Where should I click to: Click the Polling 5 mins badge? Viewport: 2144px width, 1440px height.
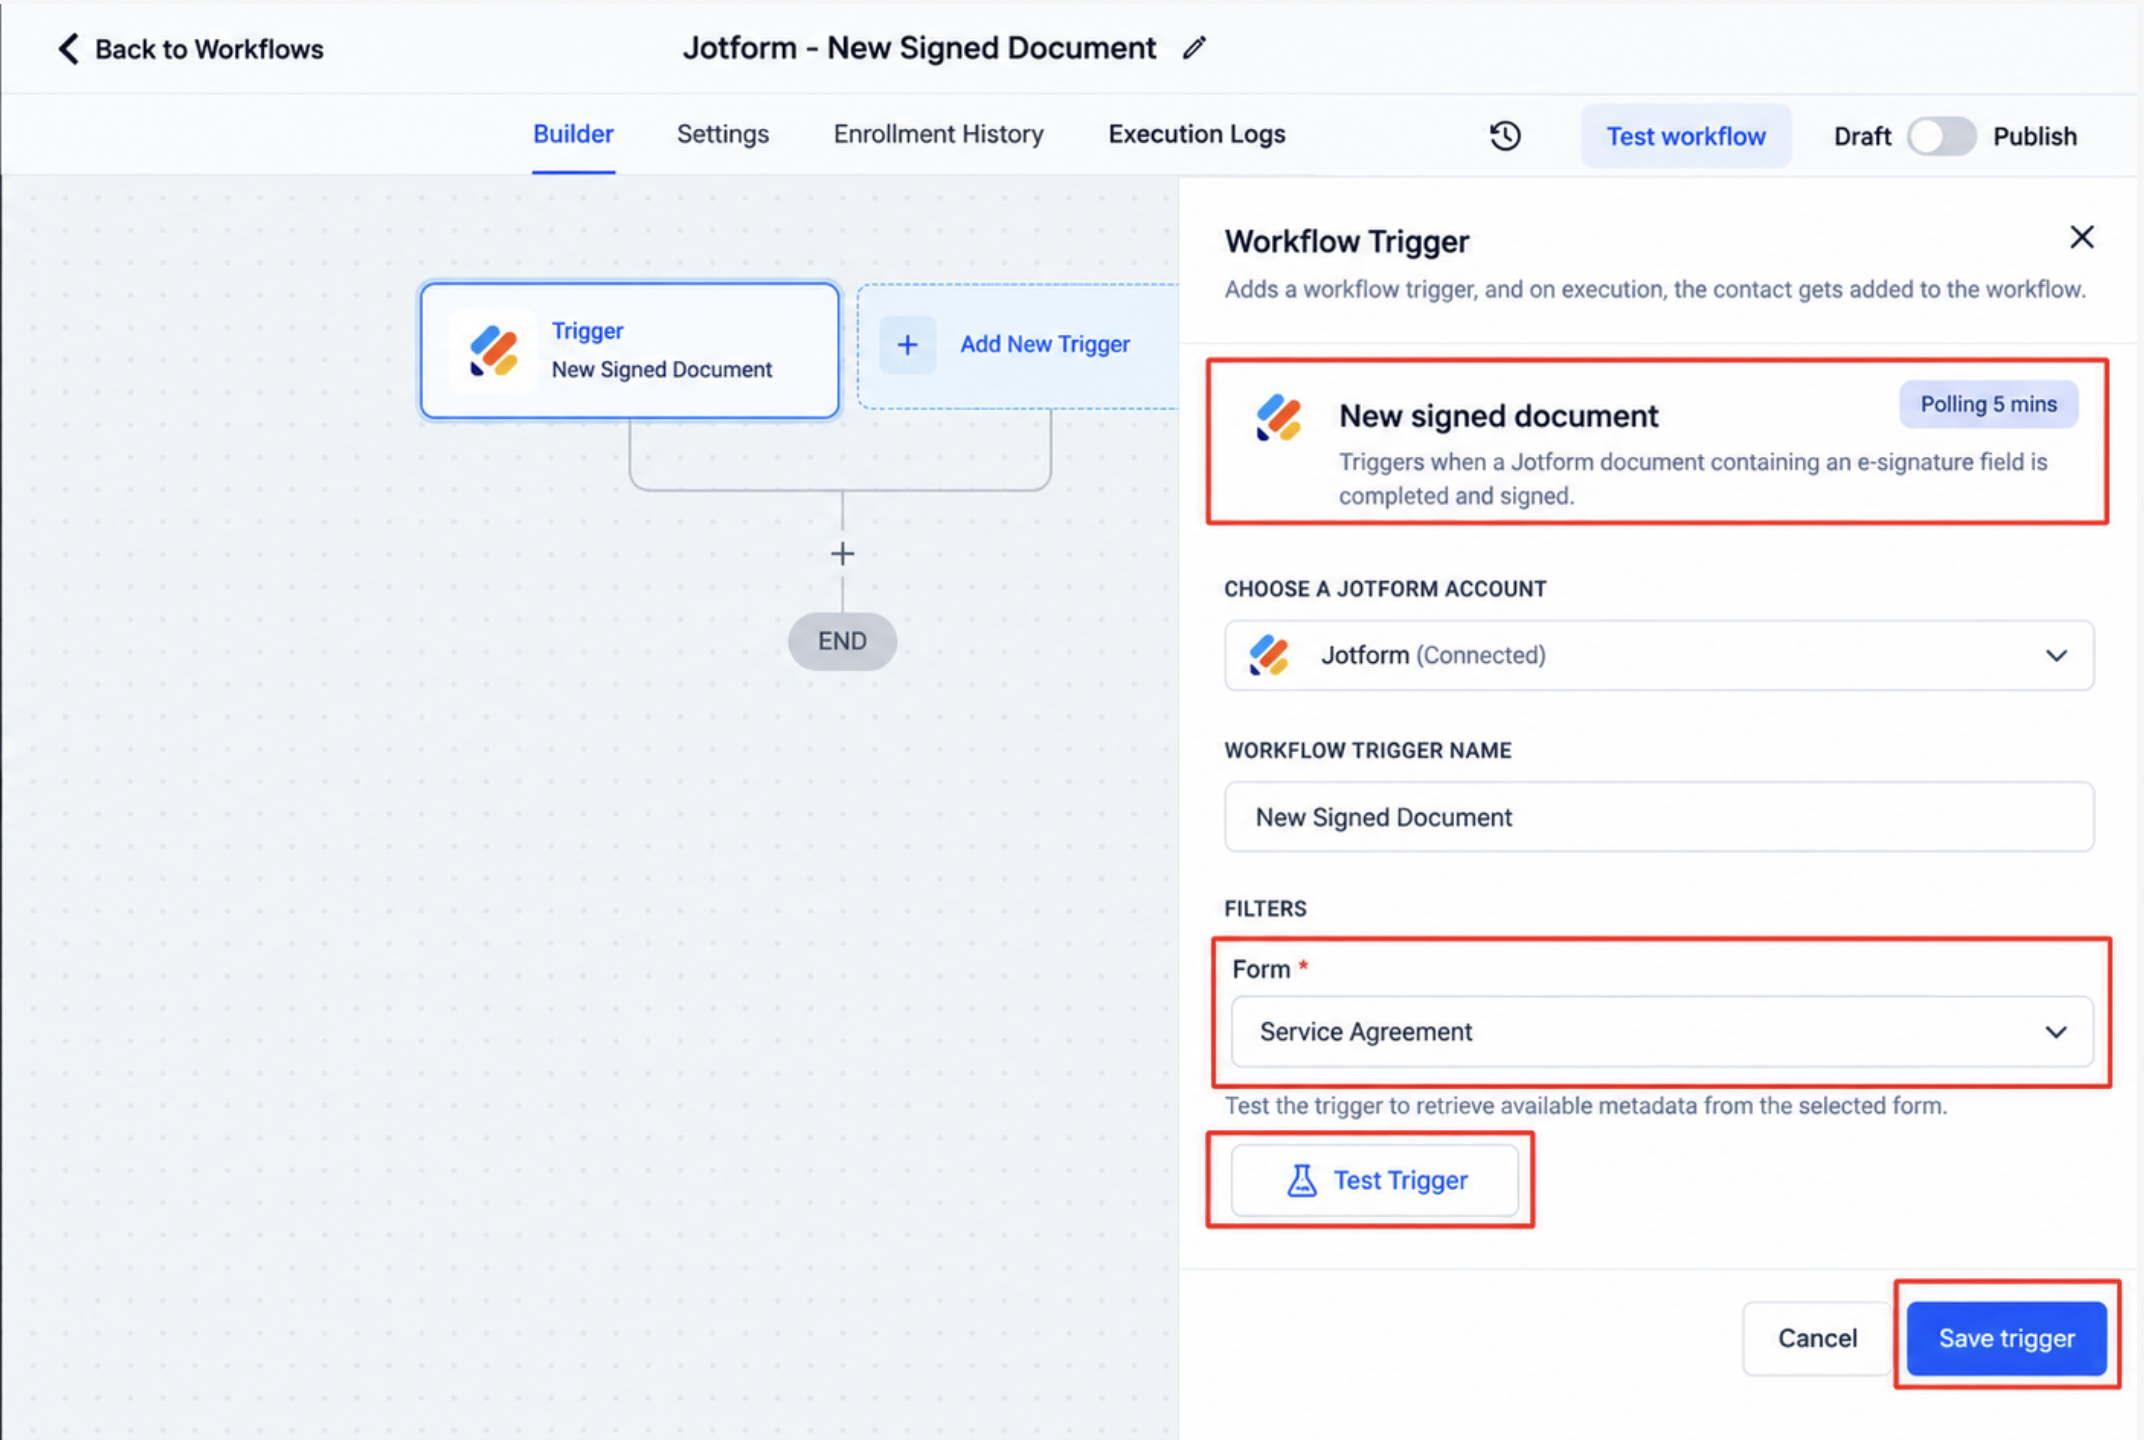(x=1988, y=404)
